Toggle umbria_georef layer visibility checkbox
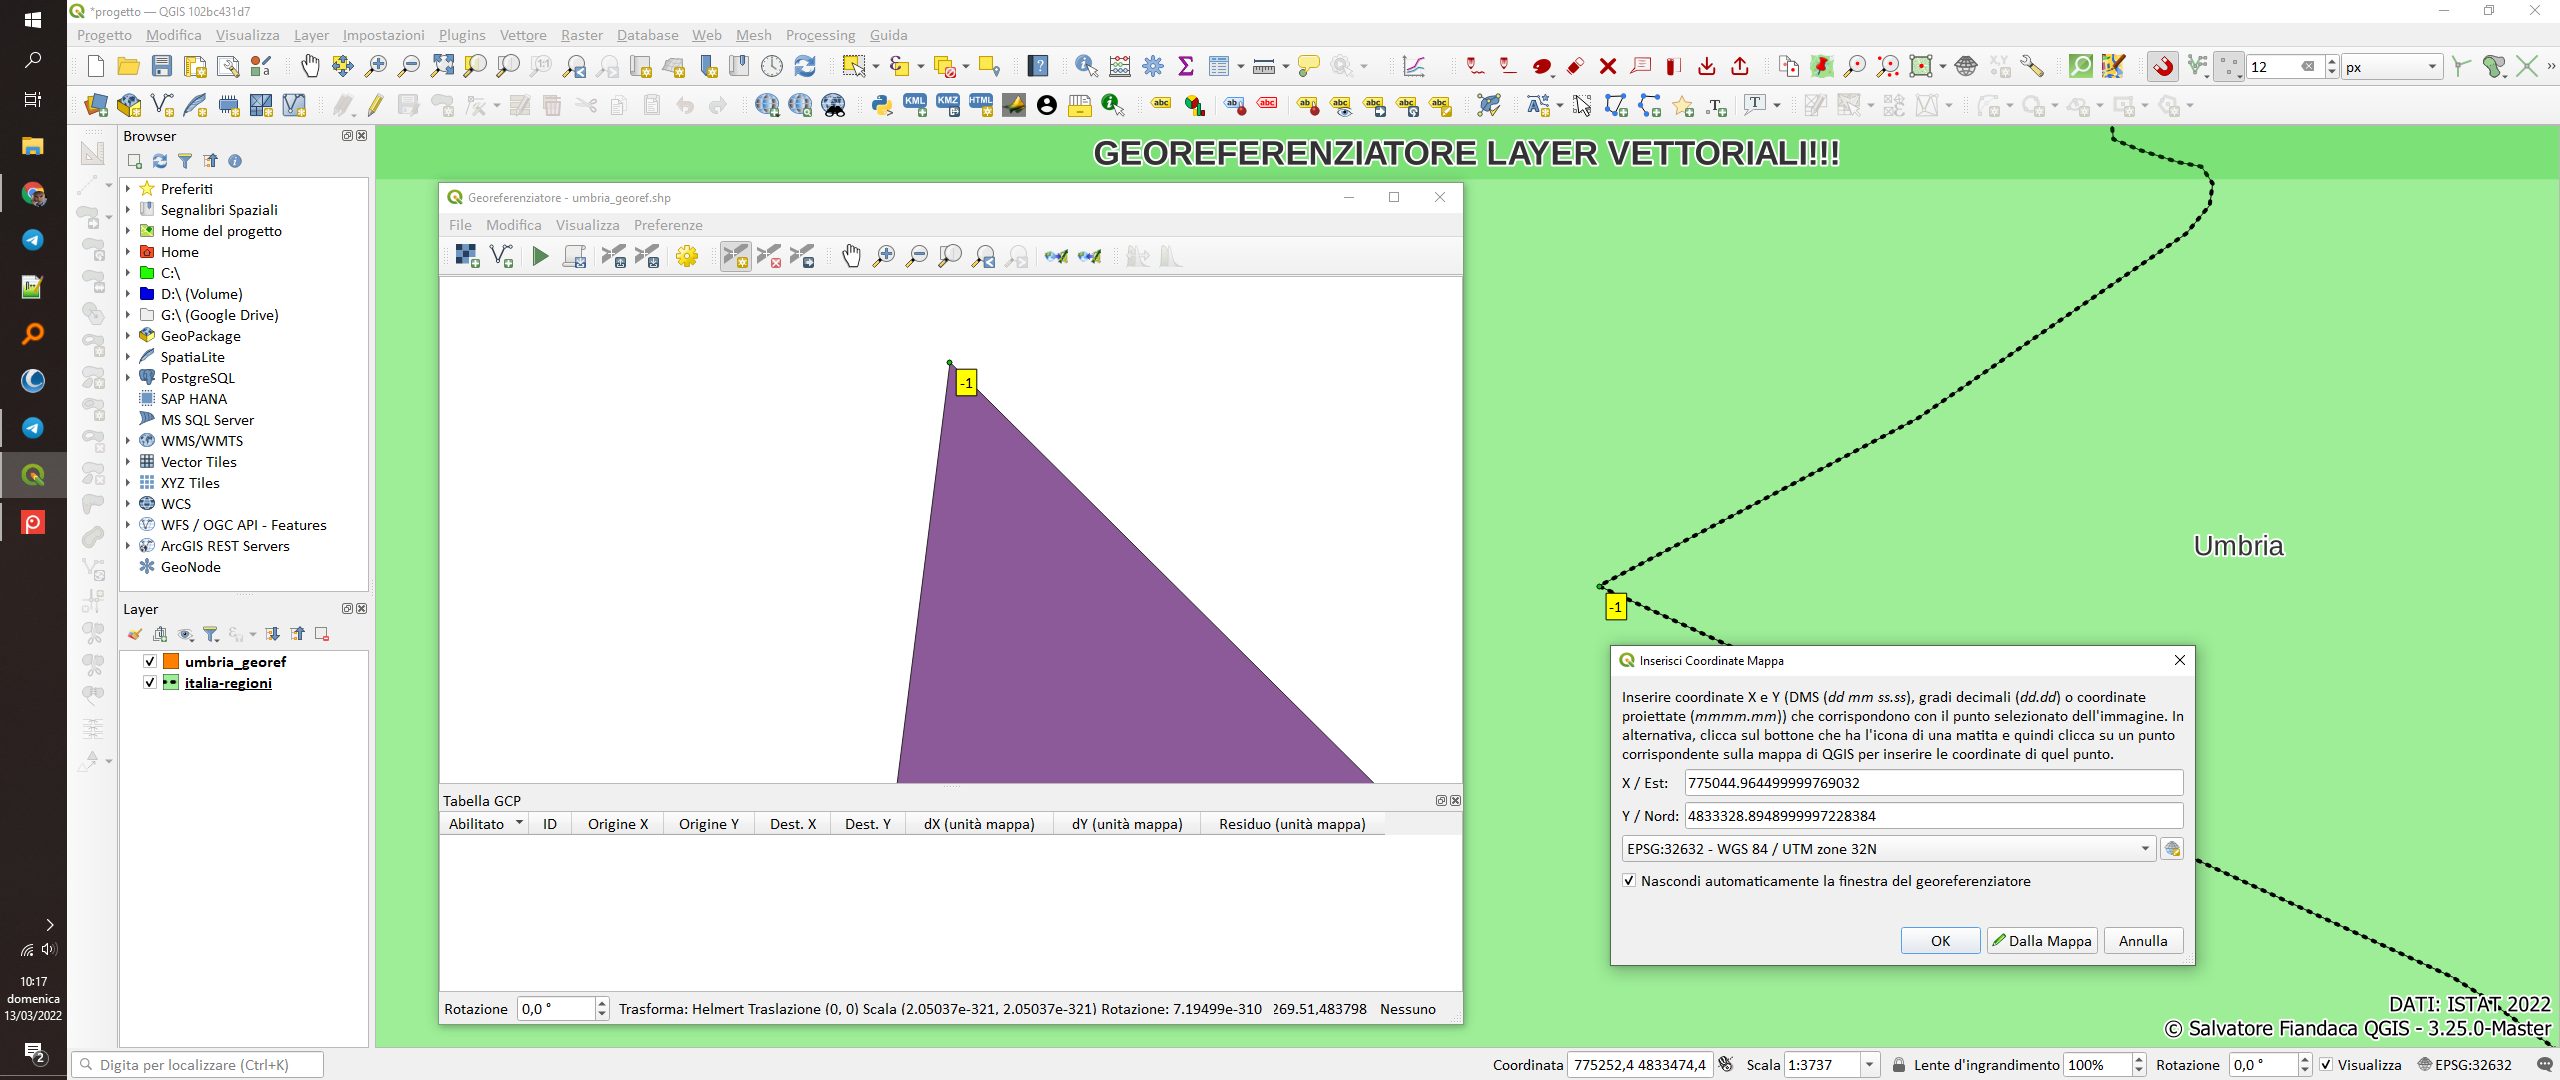This screenshot has height=1080, width=2560. coord(150,662)
